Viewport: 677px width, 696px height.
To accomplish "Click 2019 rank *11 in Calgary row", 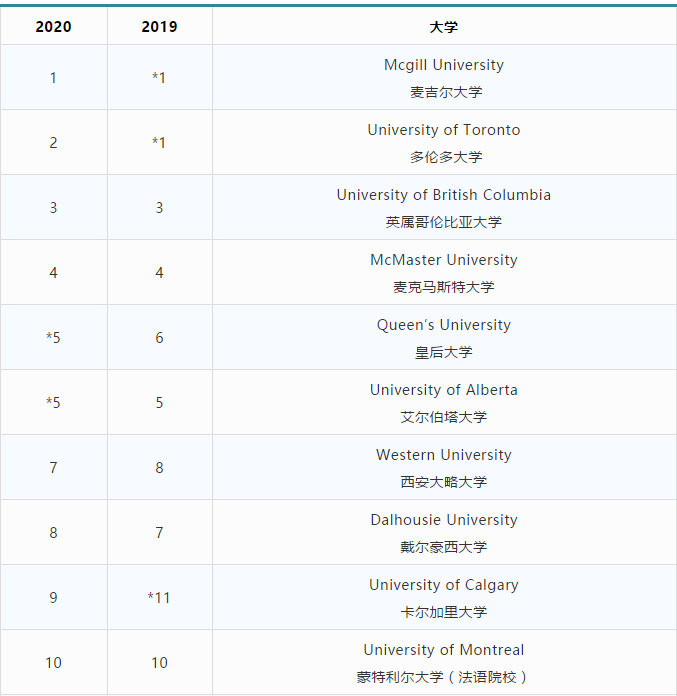I will pyautogui.click(x=159, y=598).
